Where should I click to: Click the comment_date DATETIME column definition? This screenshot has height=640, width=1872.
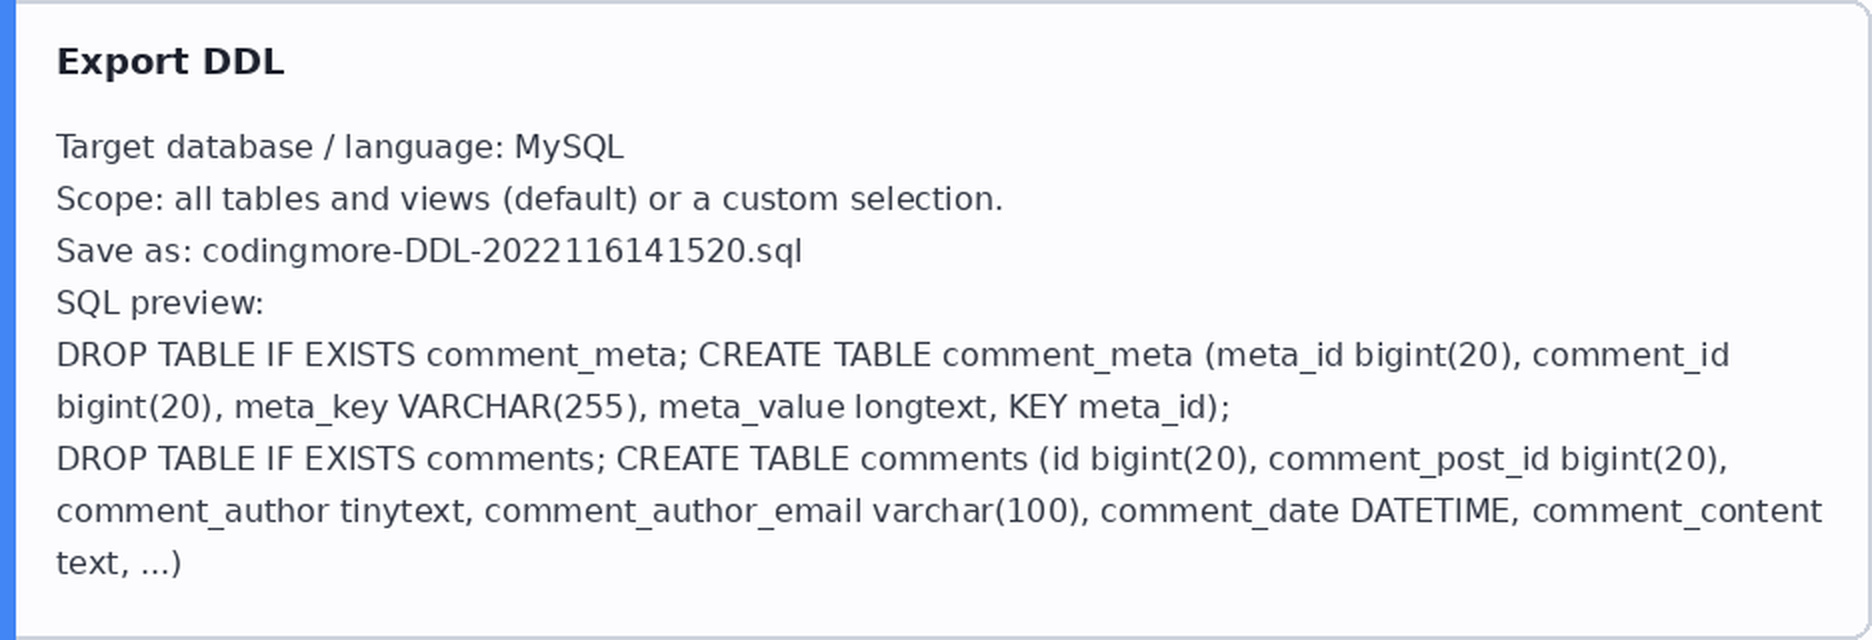(x=1305, y=511)
